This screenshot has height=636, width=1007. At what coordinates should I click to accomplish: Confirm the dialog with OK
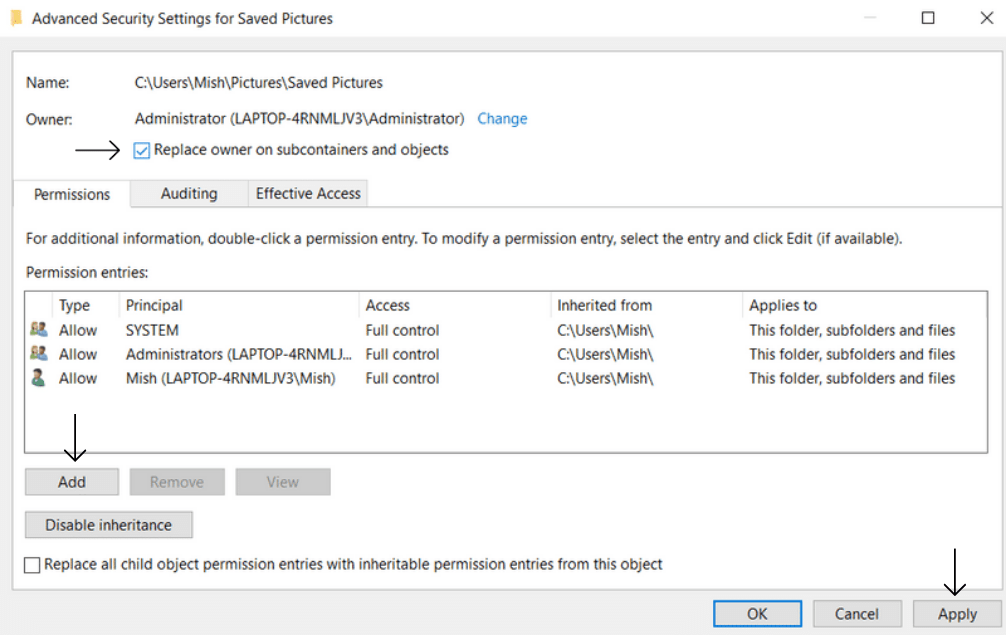pos(757,614)
